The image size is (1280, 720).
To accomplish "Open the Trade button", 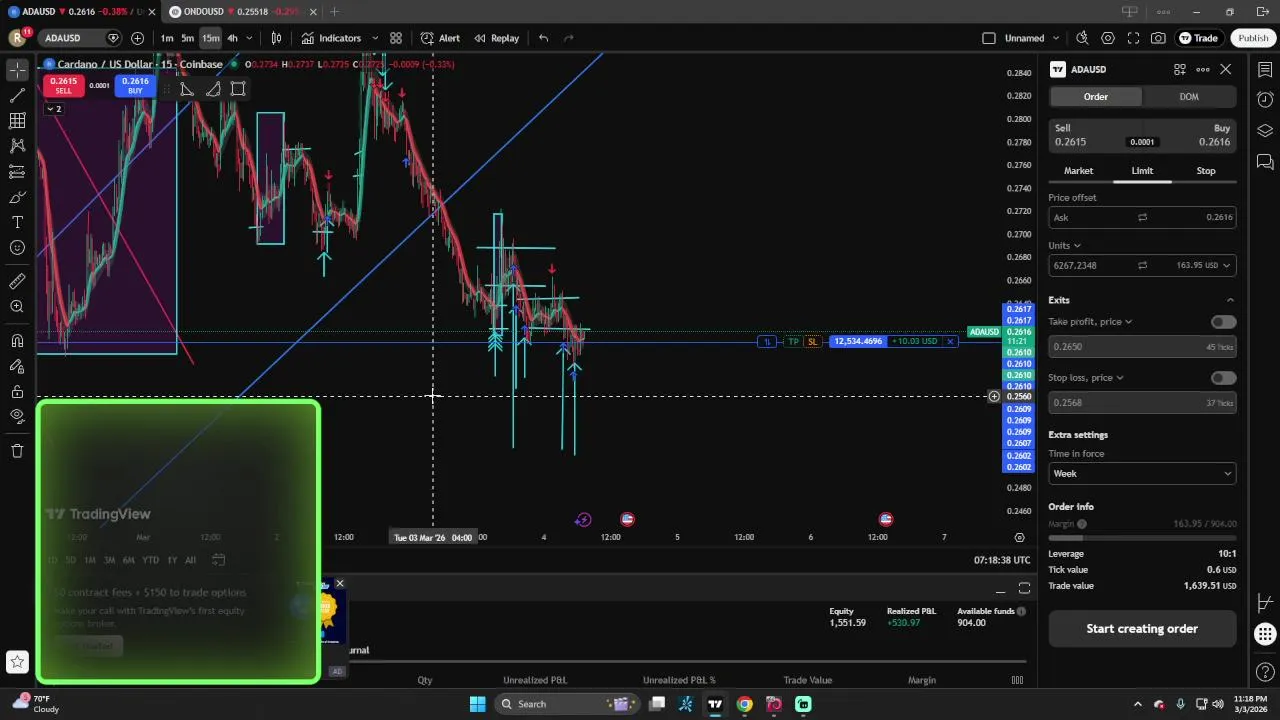I will [1198, 38].
